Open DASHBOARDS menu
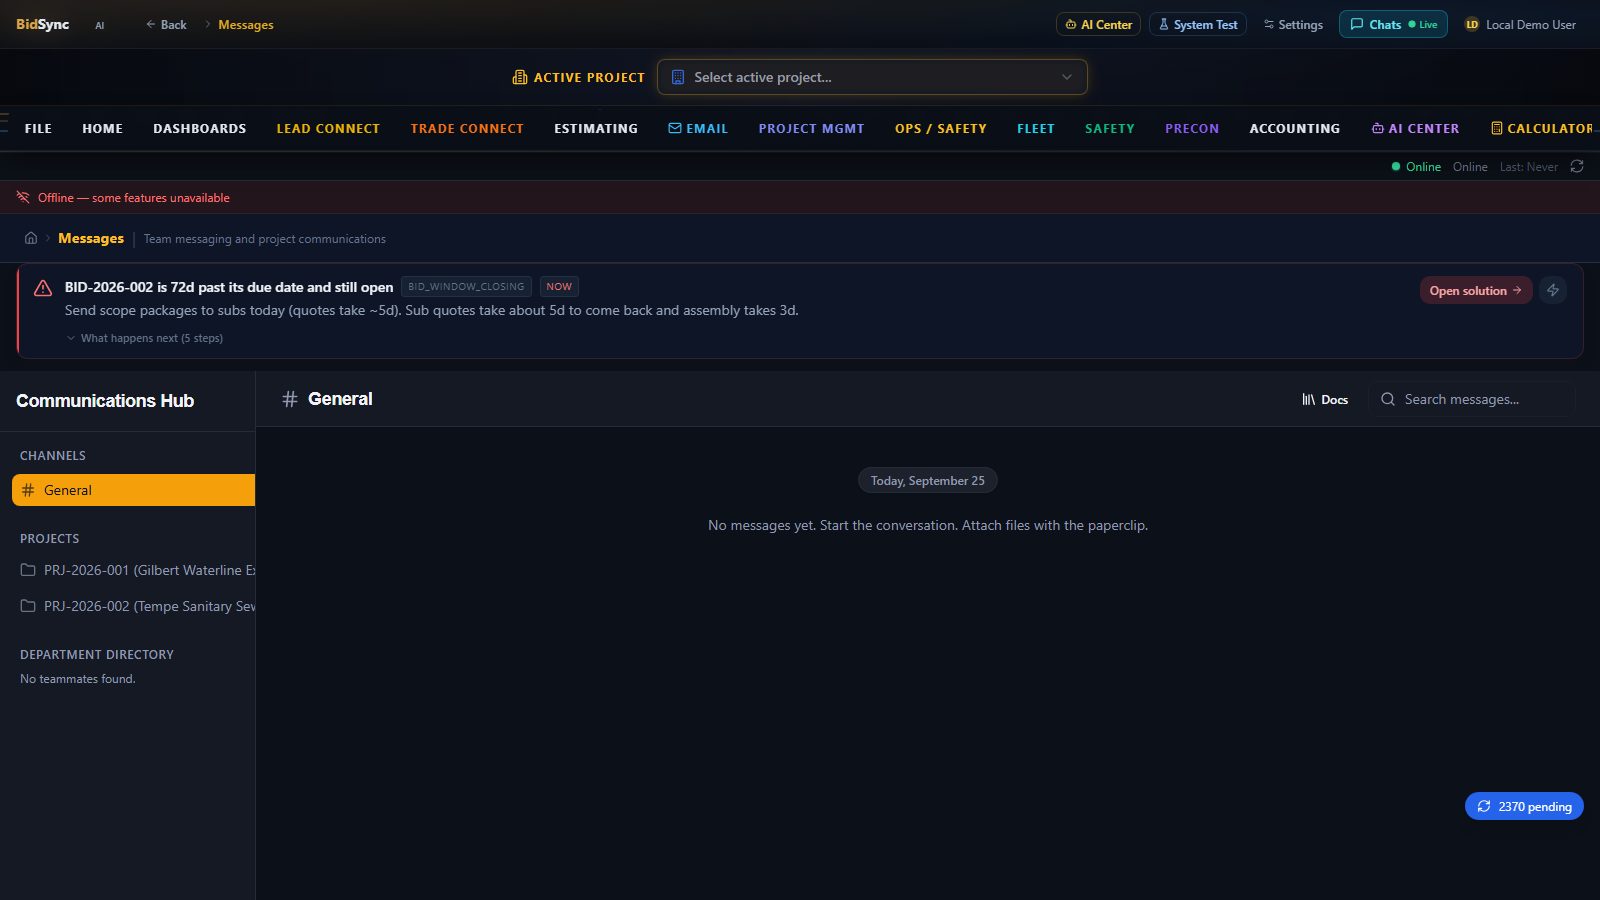1600x900 pixels. click(x=199, y=128)
